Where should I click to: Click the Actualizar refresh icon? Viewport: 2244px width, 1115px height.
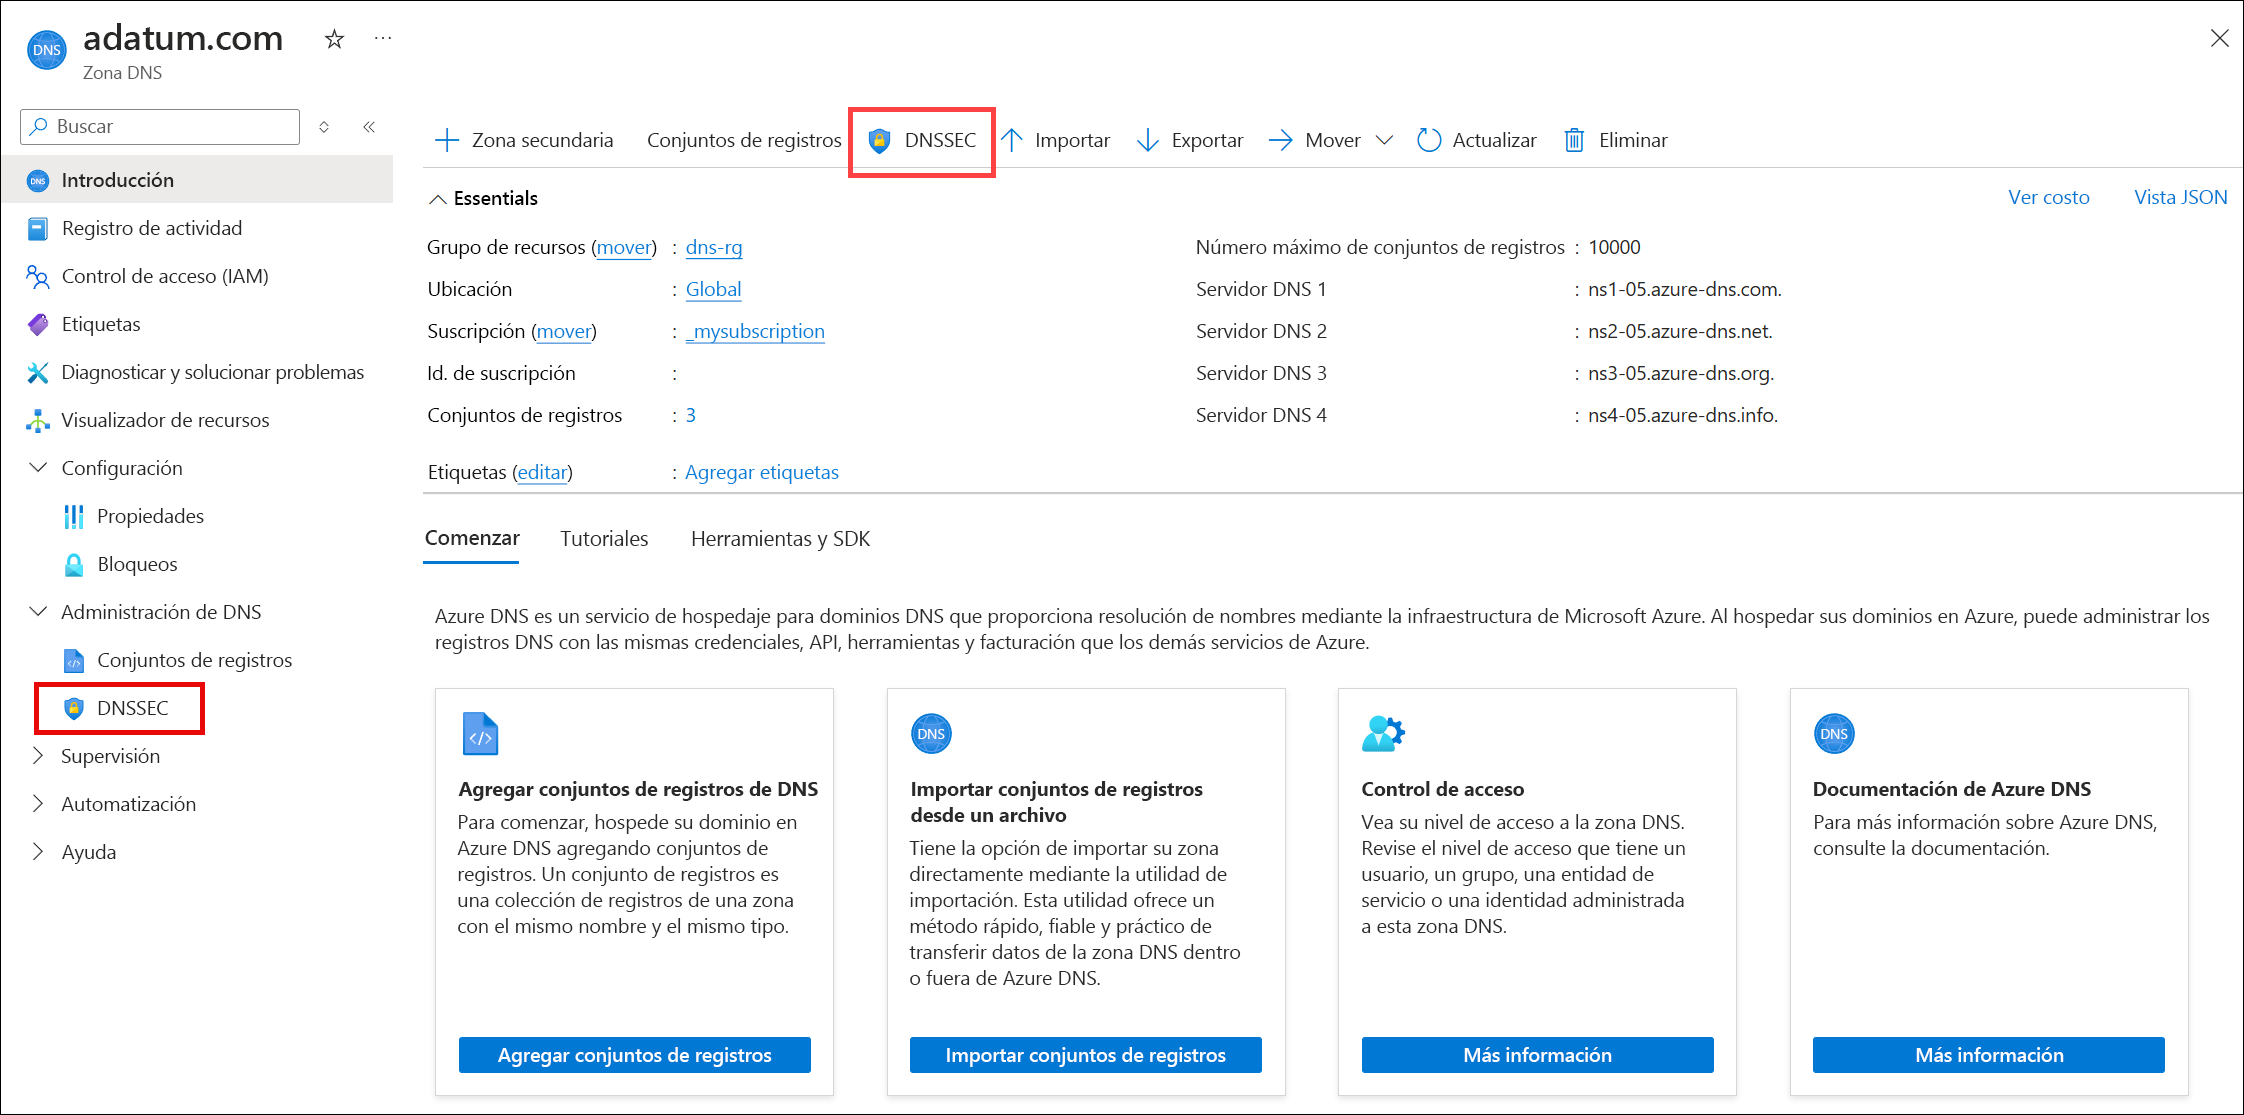coord(1429,141)
